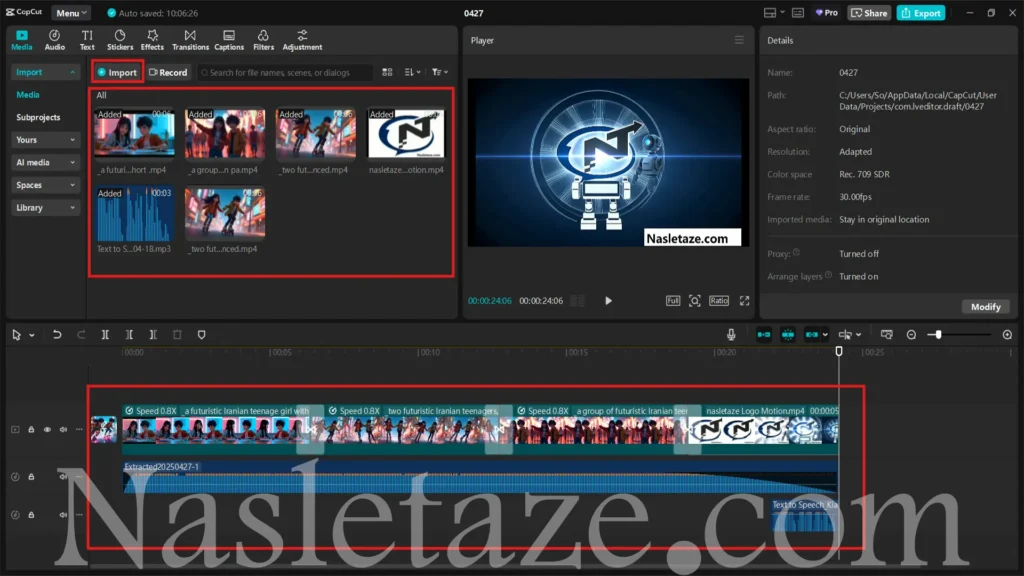Lock the Extracted audio track
This screenshot has width=1024, height=576.
coord(31,477)
